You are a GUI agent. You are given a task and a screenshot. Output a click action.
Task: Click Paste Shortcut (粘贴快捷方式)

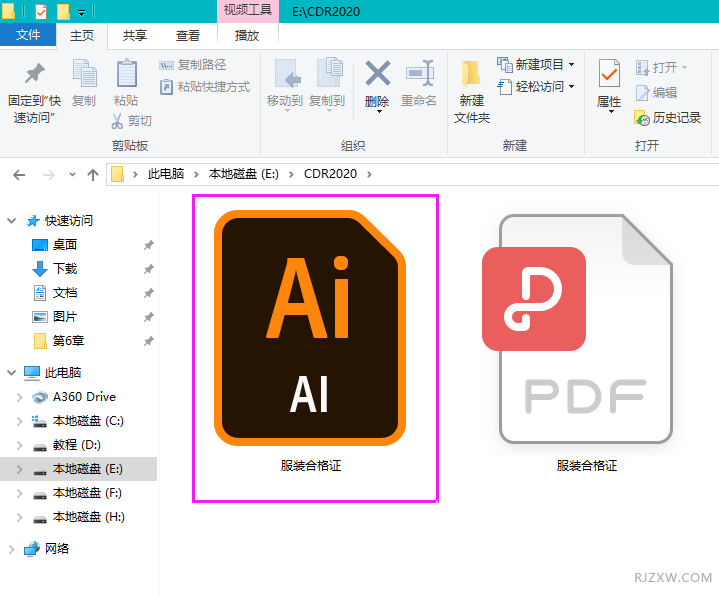click(x=205, y=87)
